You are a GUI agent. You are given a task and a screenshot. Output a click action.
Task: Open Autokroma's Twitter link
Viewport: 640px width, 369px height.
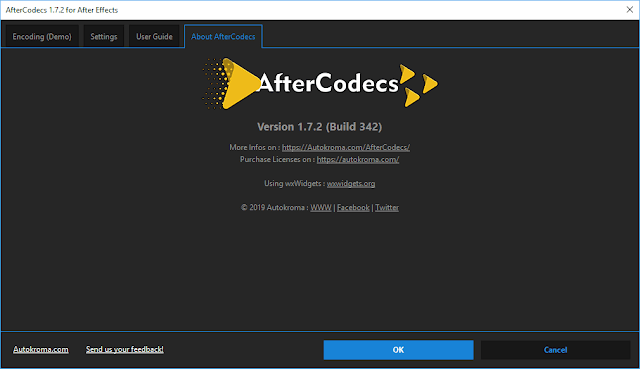387,207
